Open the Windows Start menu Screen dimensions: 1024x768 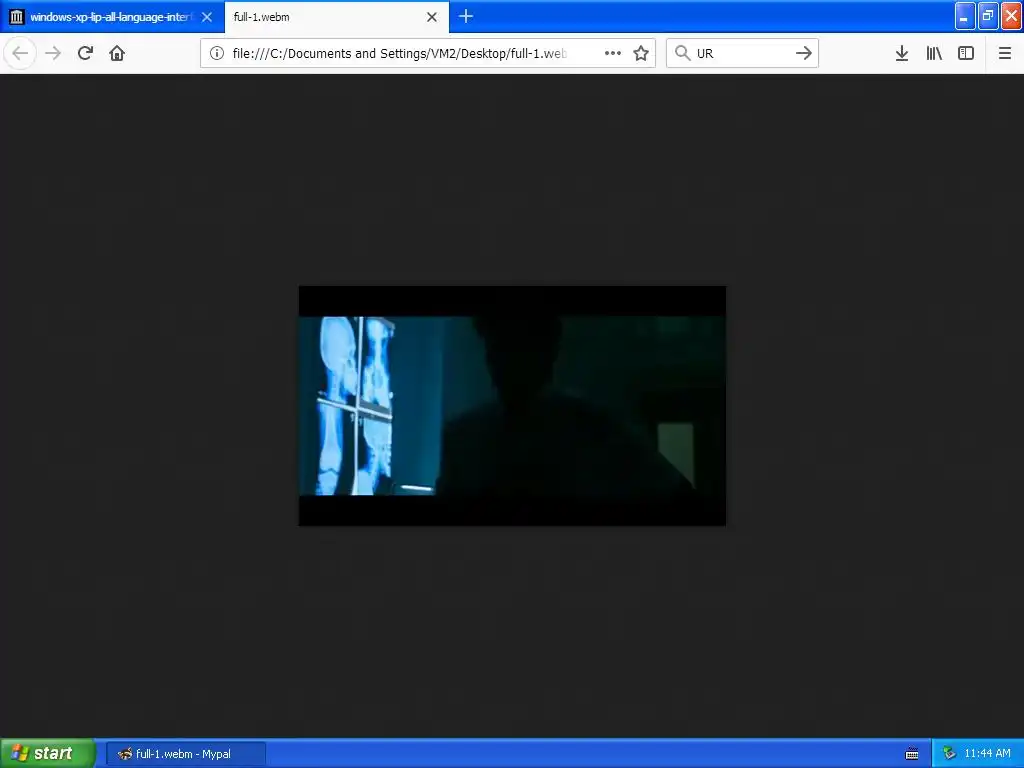tap(47, 753)
